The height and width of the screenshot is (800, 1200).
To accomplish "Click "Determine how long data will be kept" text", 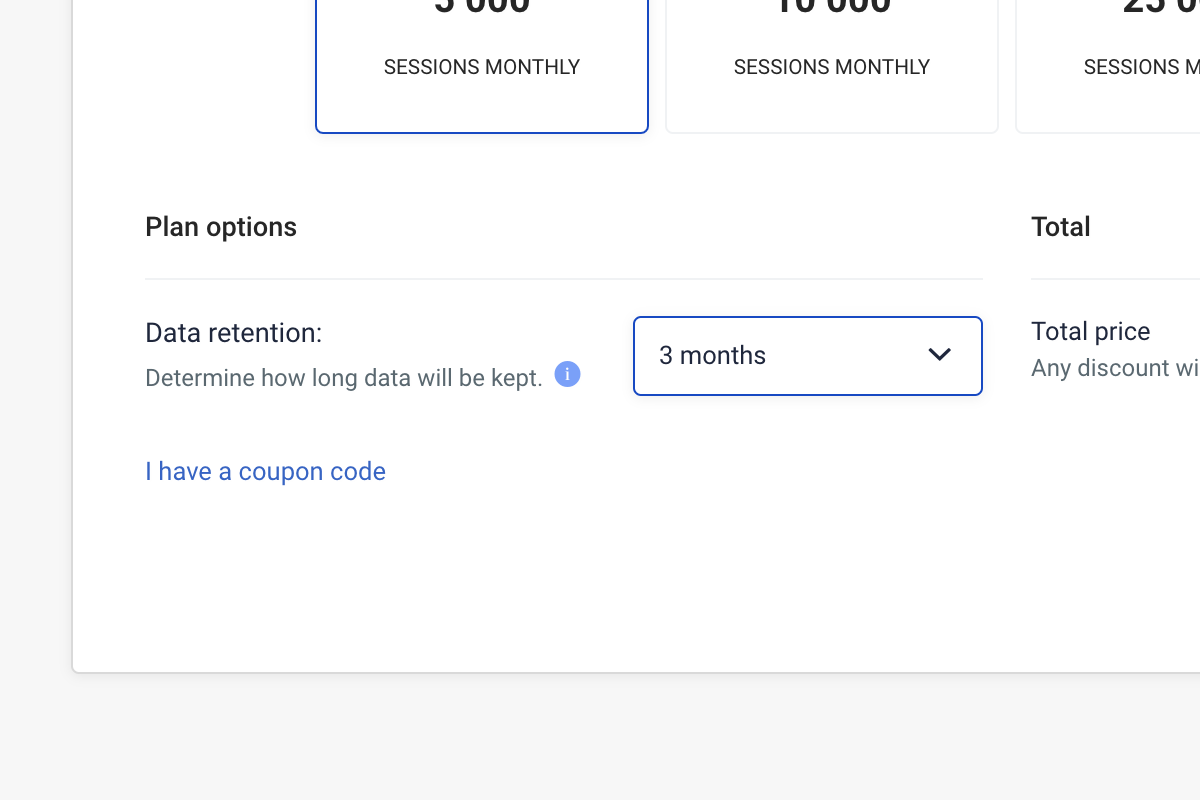I will pos(343,378).
